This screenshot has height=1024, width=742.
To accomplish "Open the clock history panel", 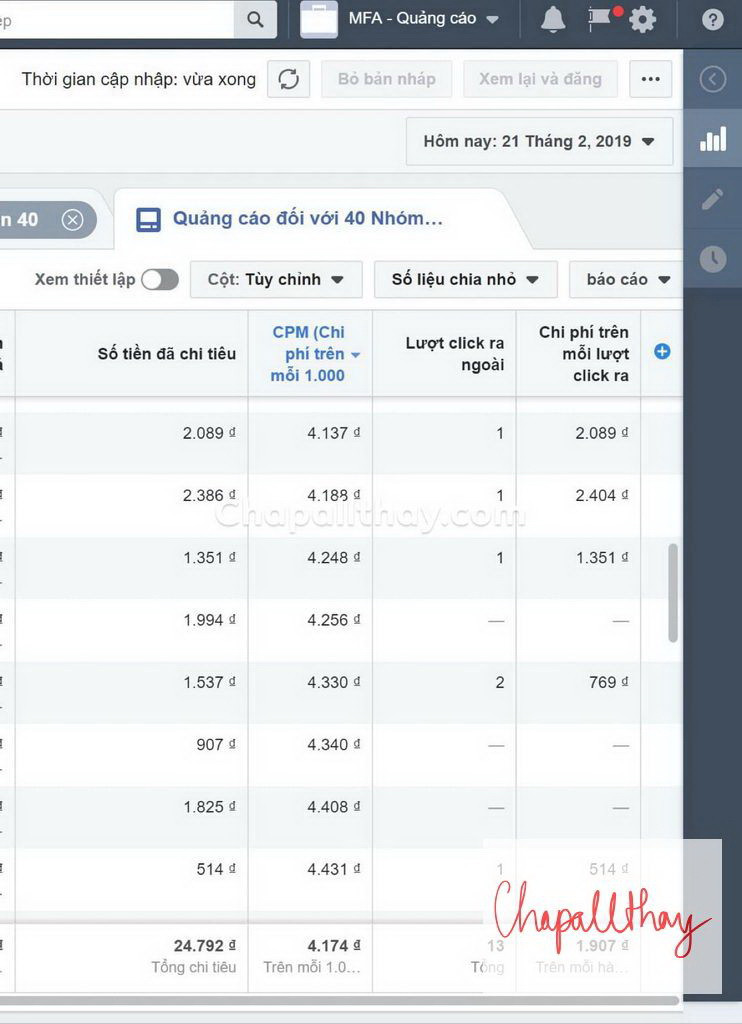I will (x=712, y=259).
